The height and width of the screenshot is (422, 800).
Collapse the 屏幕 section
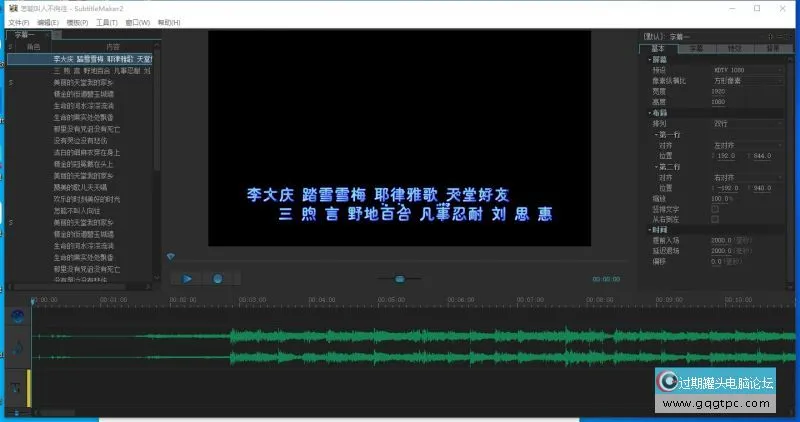649,59
